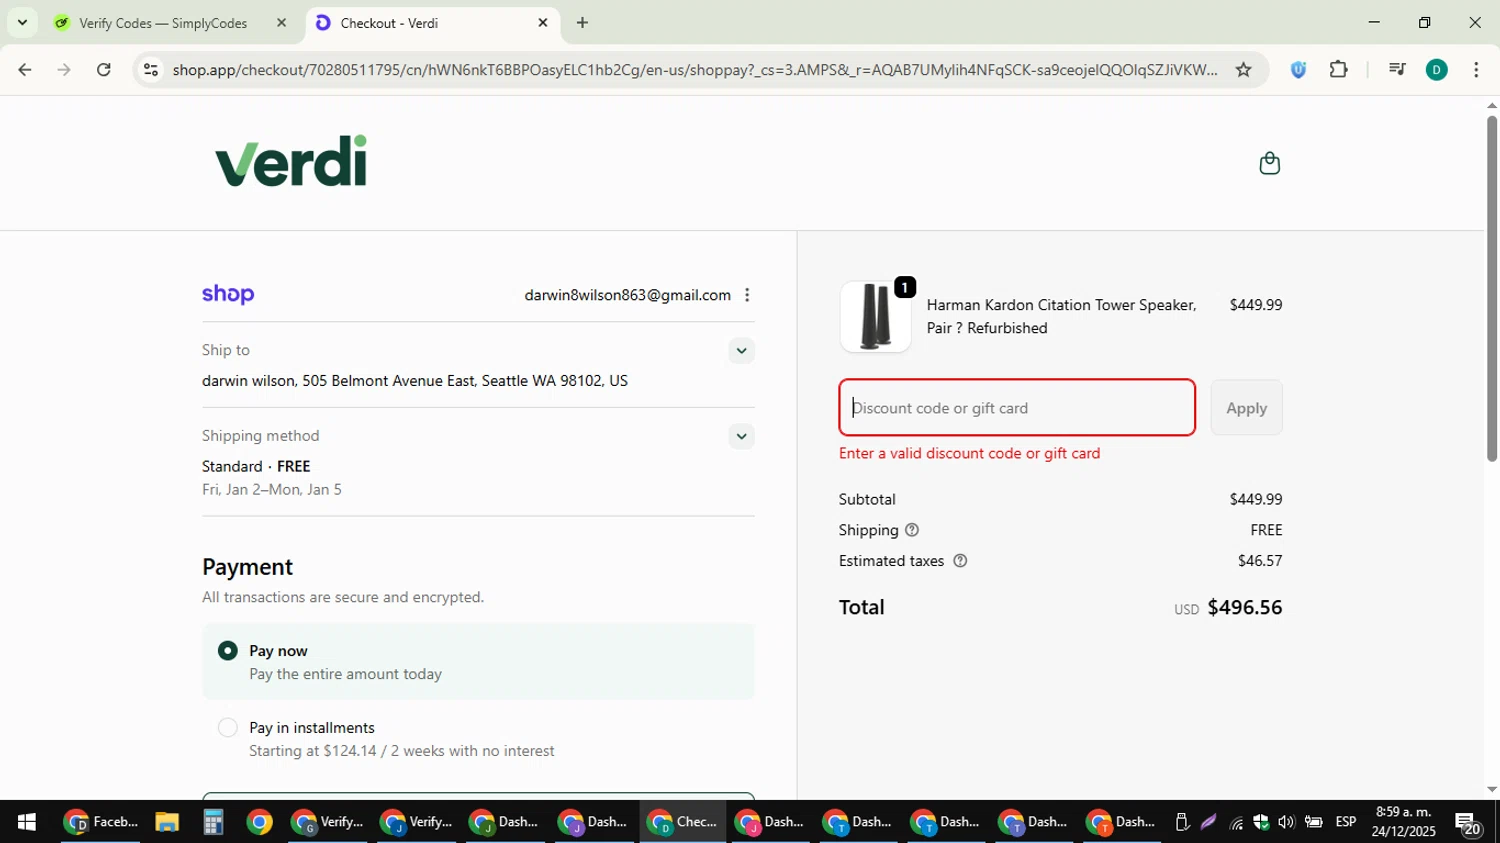Click the Apply discount button
The height and width of the screenshot is (843, 1500).
pyautogui.click(x=1246, y=408)
